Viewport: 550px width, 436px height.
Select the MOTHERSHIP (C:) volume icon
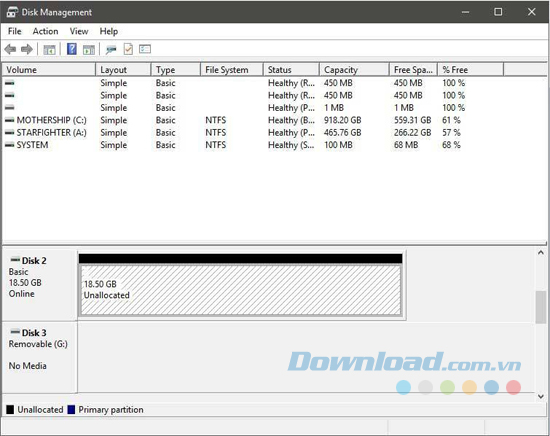(10, 120)
